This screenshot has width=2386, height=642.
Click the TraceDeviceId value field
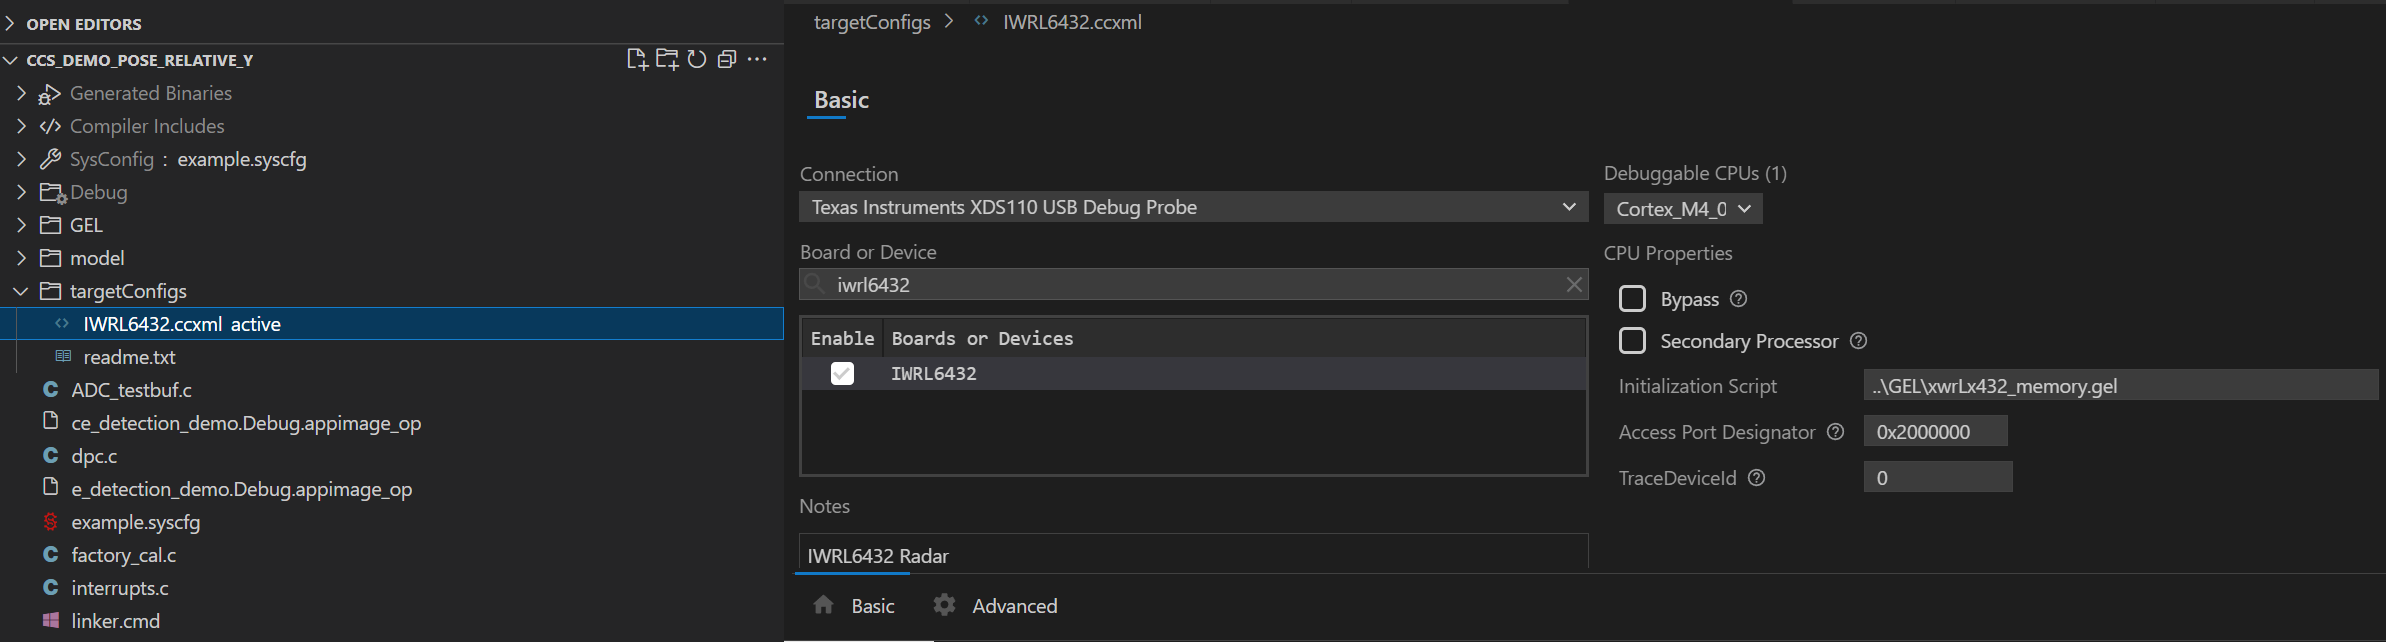tap(1938, 478)
